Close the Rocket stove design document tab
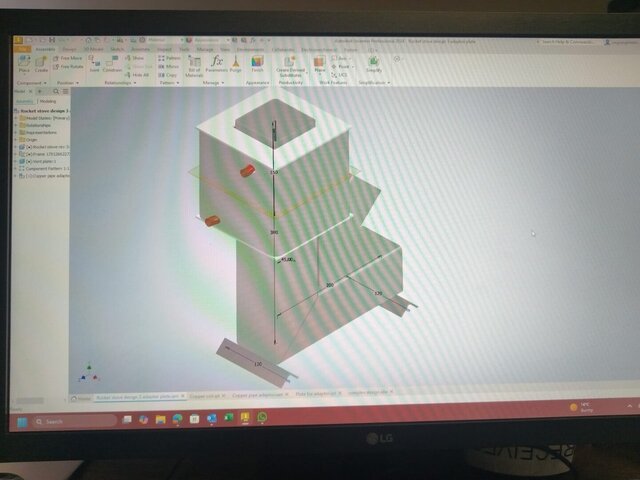Screen dimensions: 640x480 182,396
